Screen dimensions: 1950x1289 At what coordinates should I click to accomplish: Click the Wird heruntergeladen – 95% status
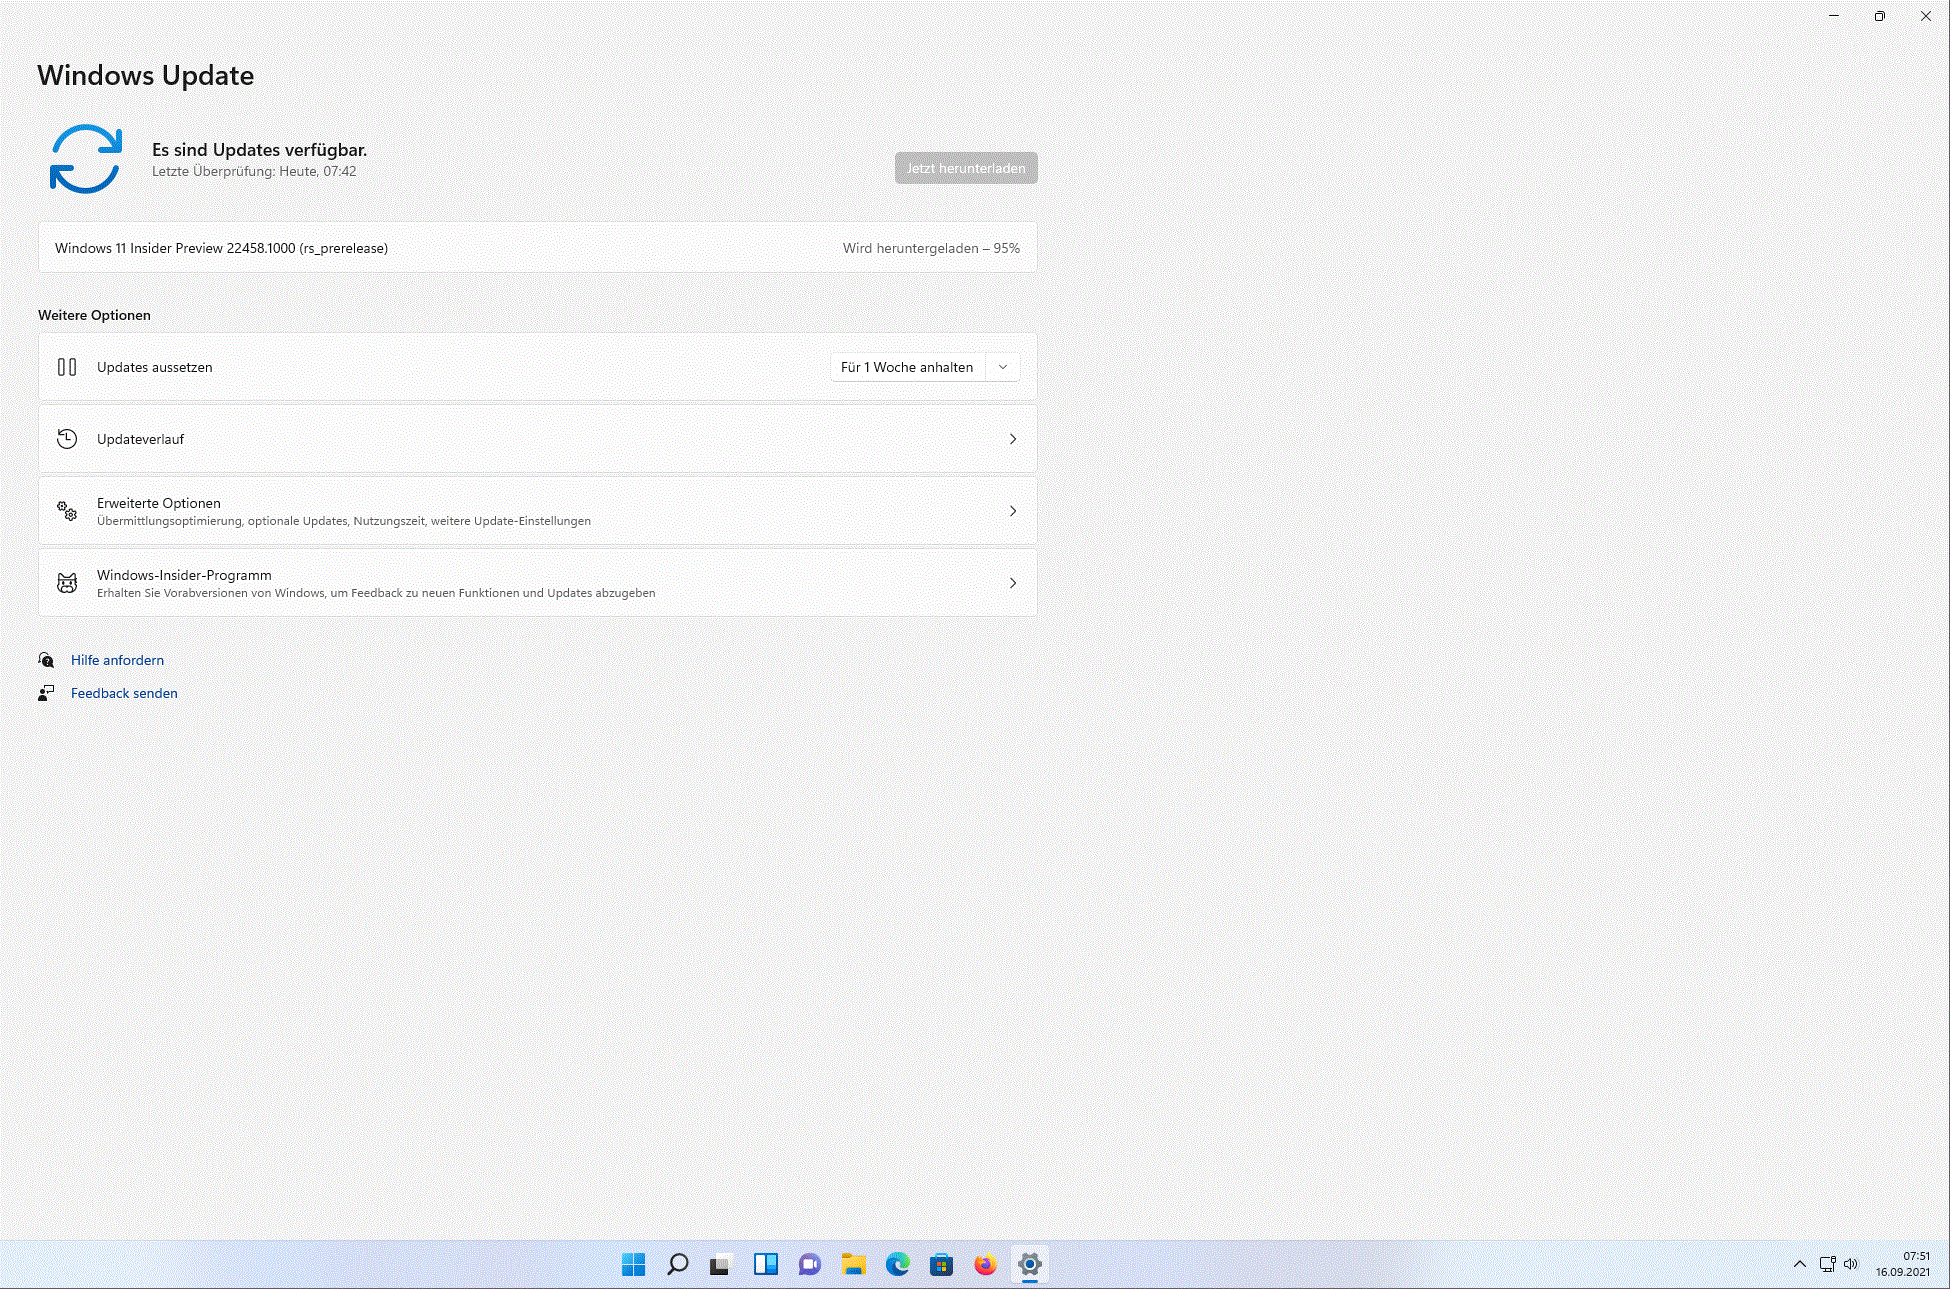coord(931,248)
